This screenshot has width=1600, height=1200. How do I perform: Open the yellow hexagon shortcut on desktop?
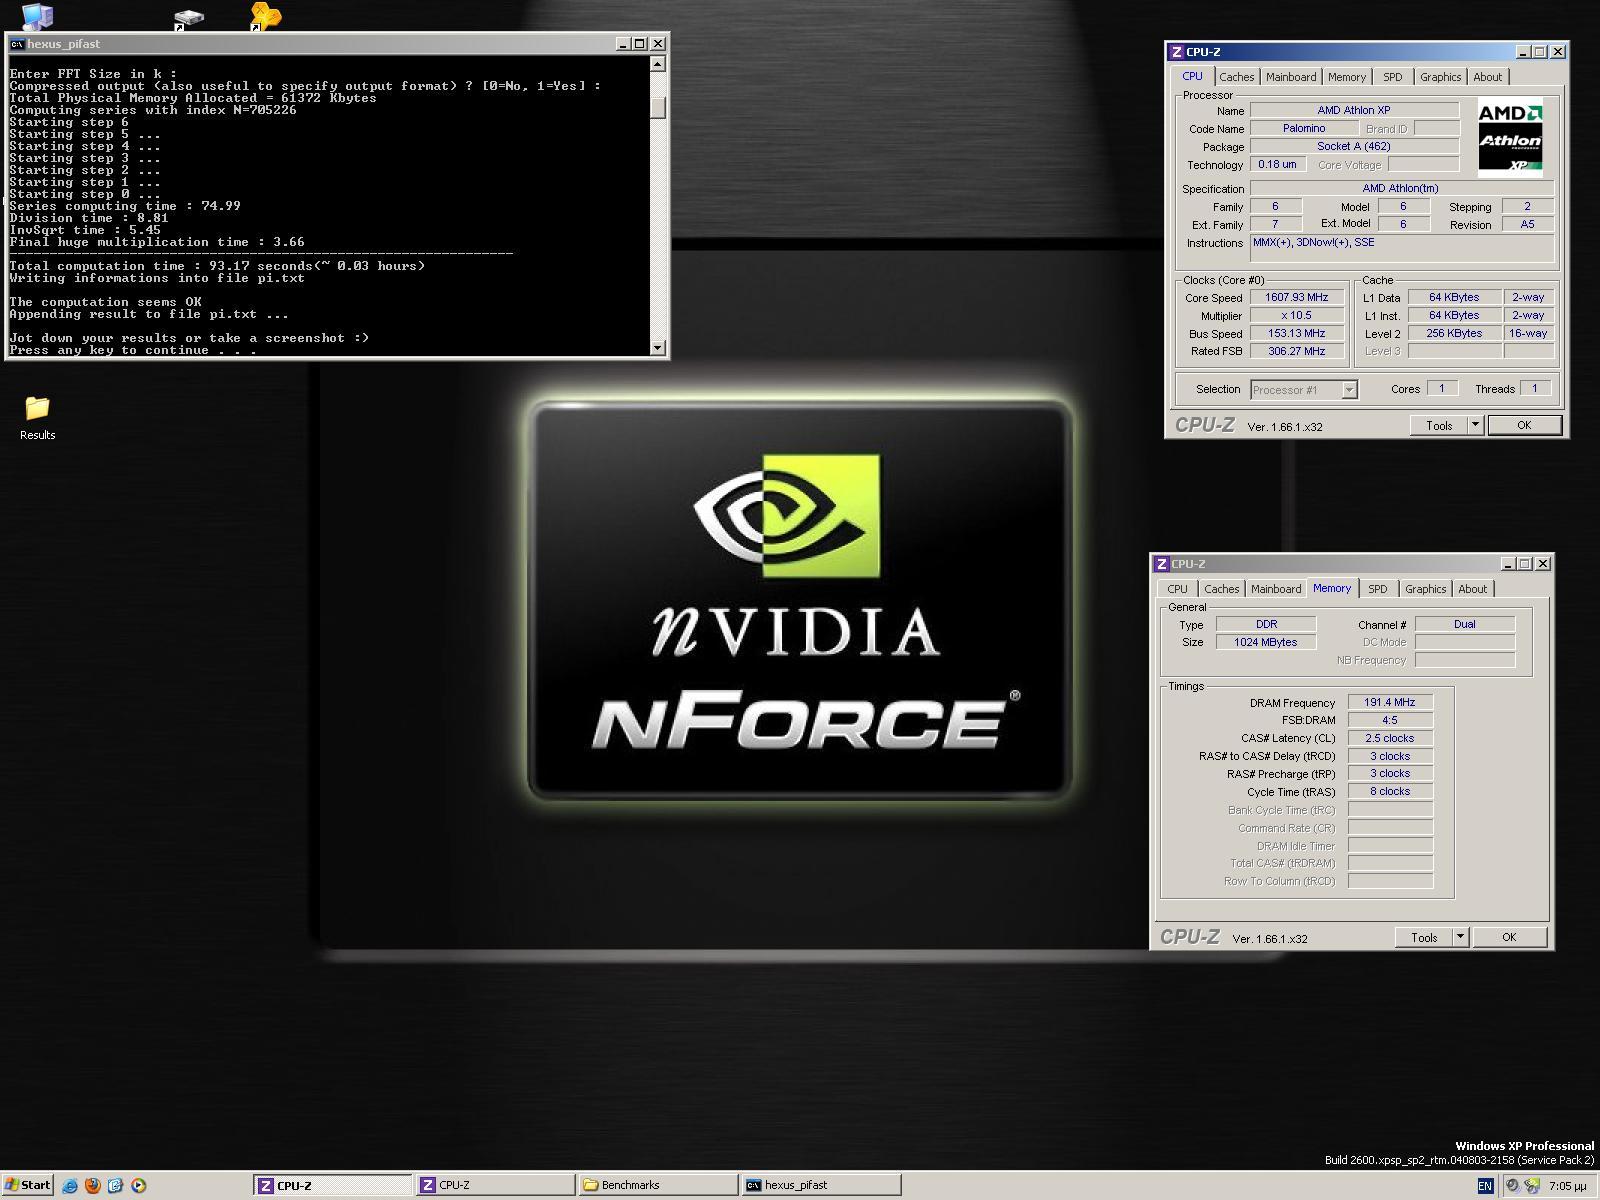coord(265,16)
